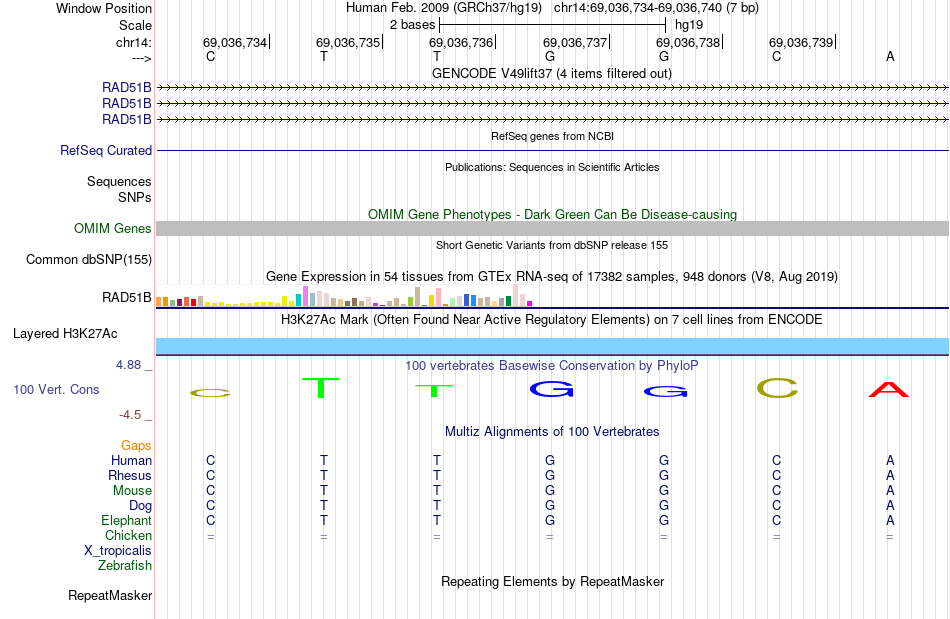Click the Layered H3K27Ac label

(65, 334)
